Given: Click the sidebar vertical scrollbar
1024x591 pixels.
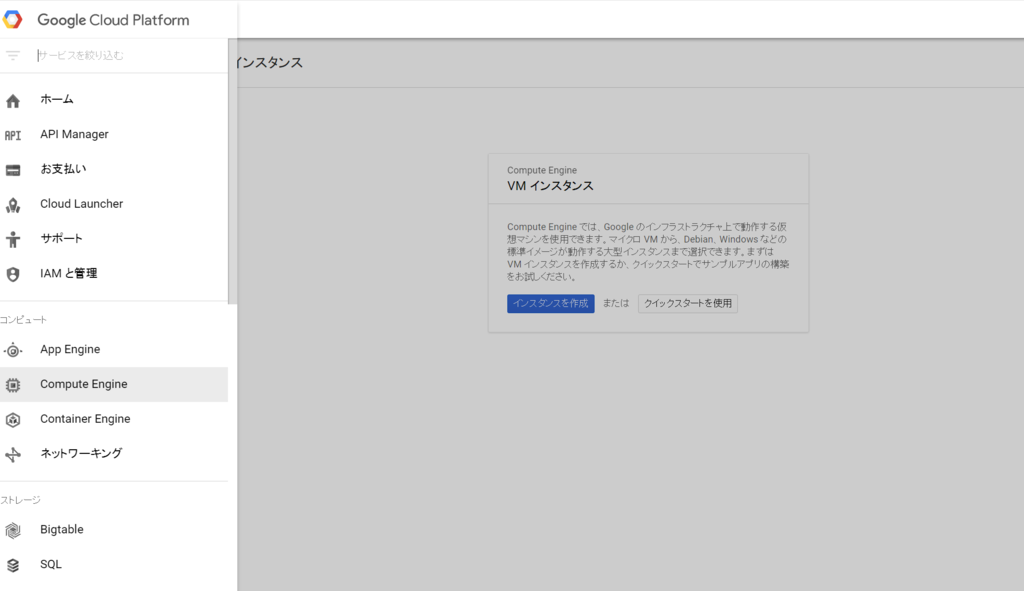Looking at the screenshot, I should 232,171.
